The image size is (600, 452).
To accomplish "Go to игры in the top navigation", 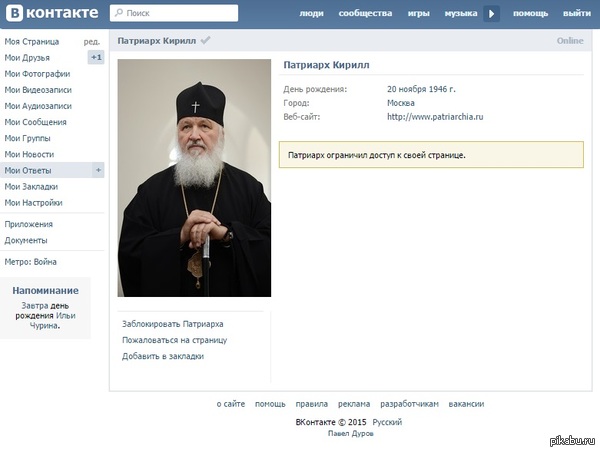I will 418,14.
